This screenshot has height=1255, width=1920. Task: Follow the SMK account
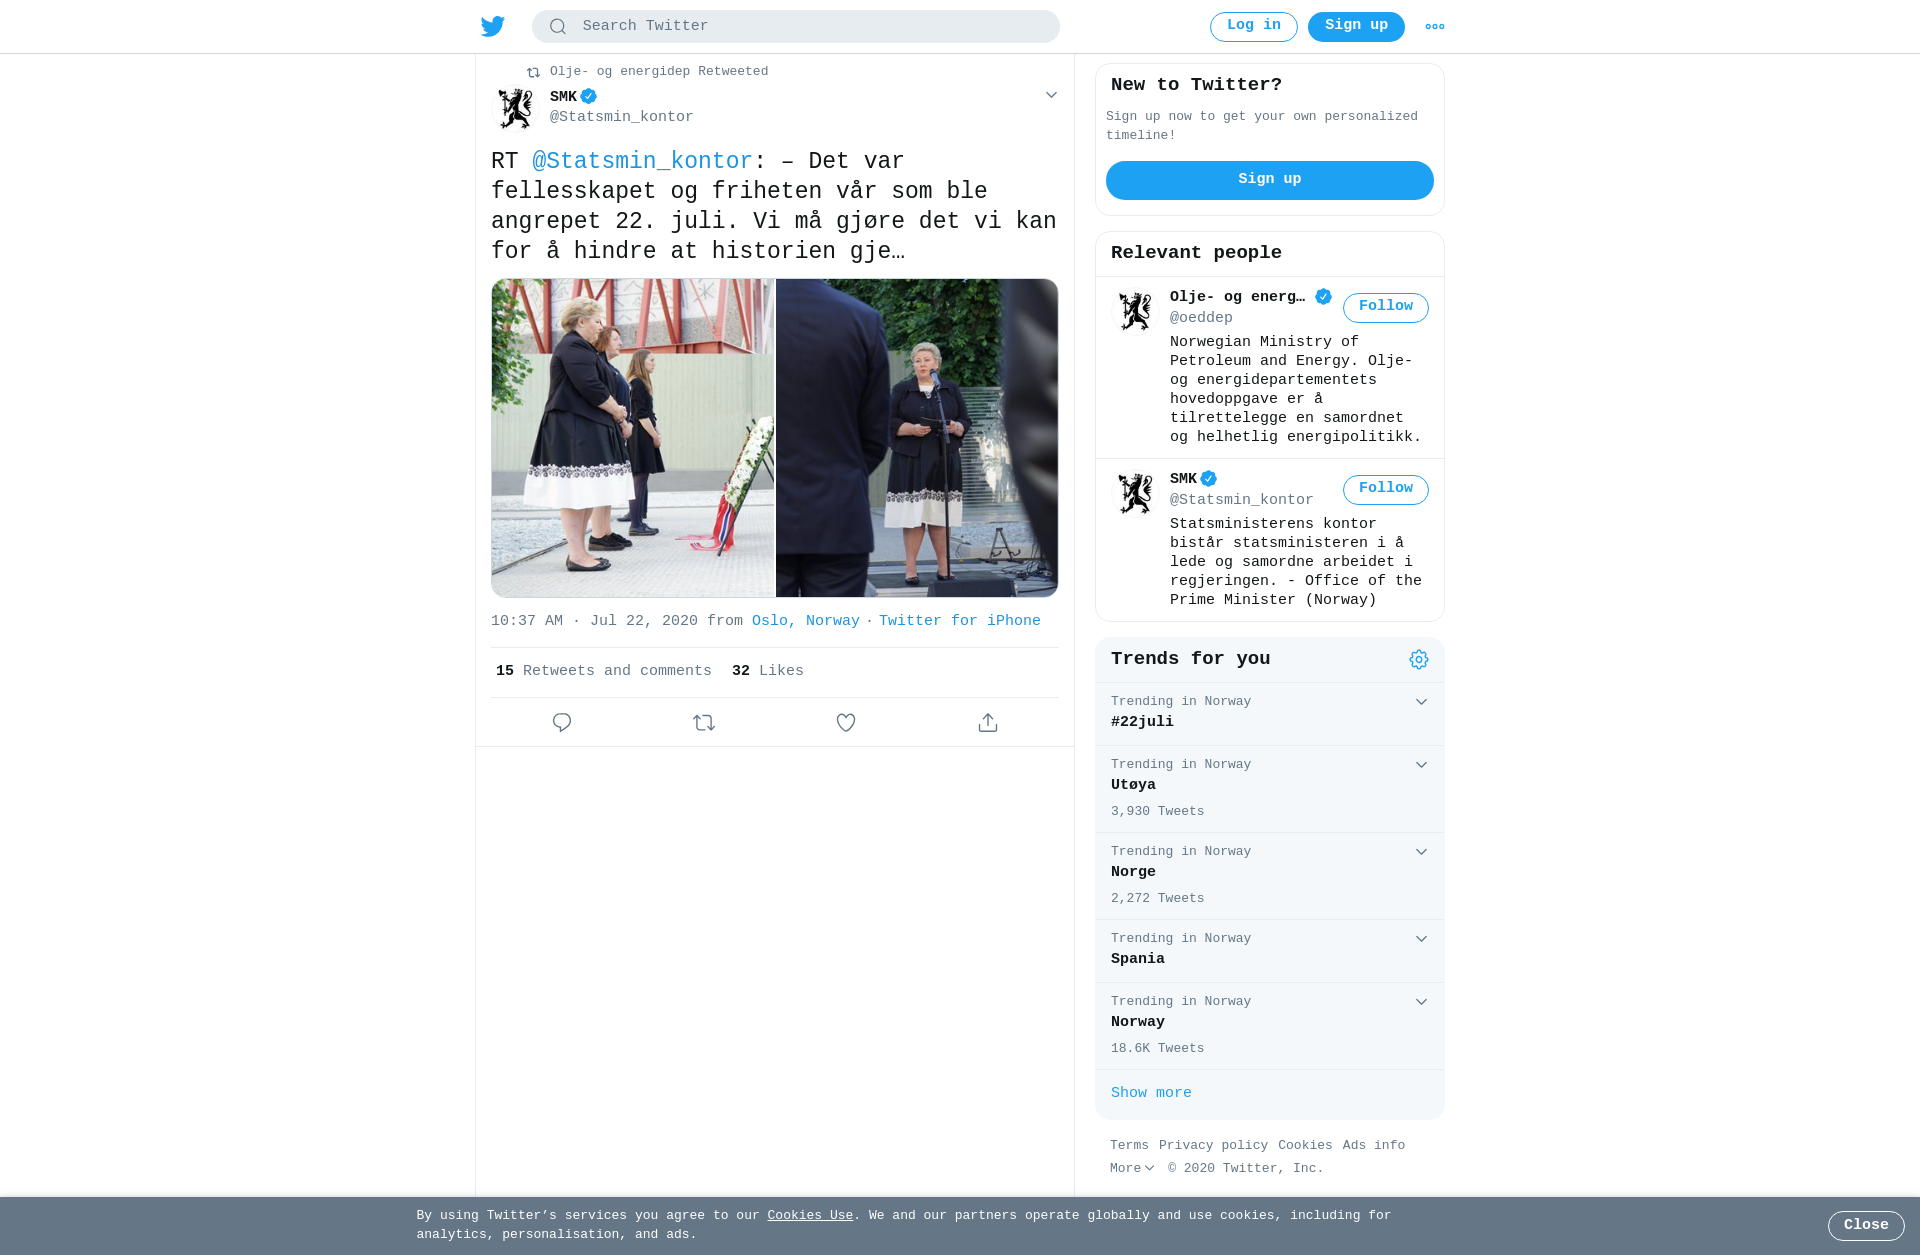point(1385,489)
